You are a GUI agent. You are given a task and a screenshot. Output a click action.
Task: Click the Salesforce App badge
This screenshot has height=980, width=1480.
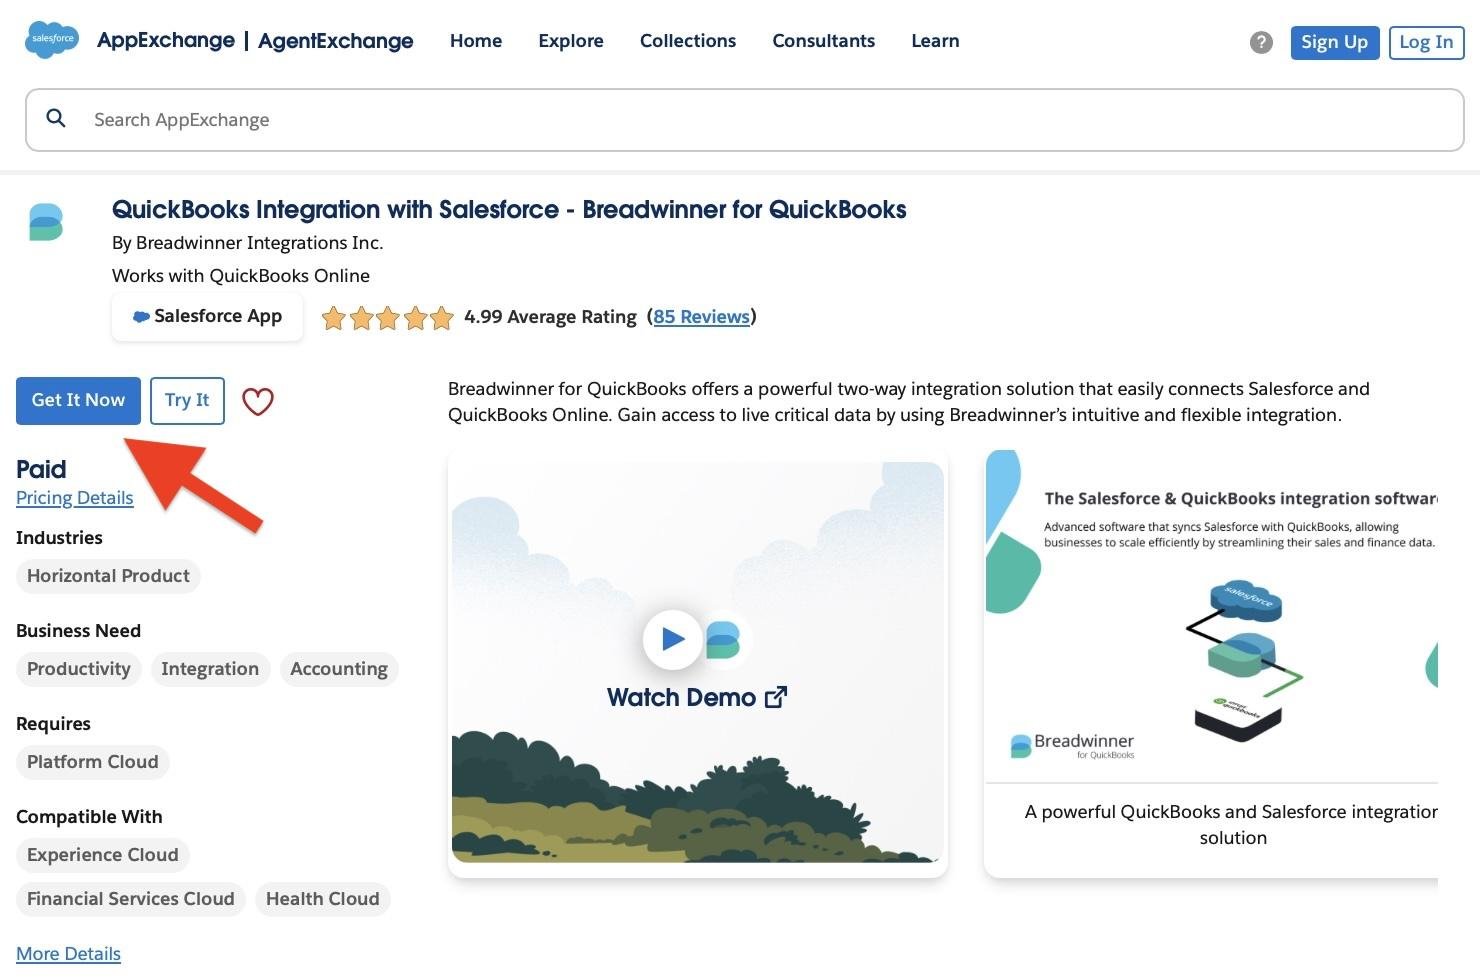(x=207, y=316)
